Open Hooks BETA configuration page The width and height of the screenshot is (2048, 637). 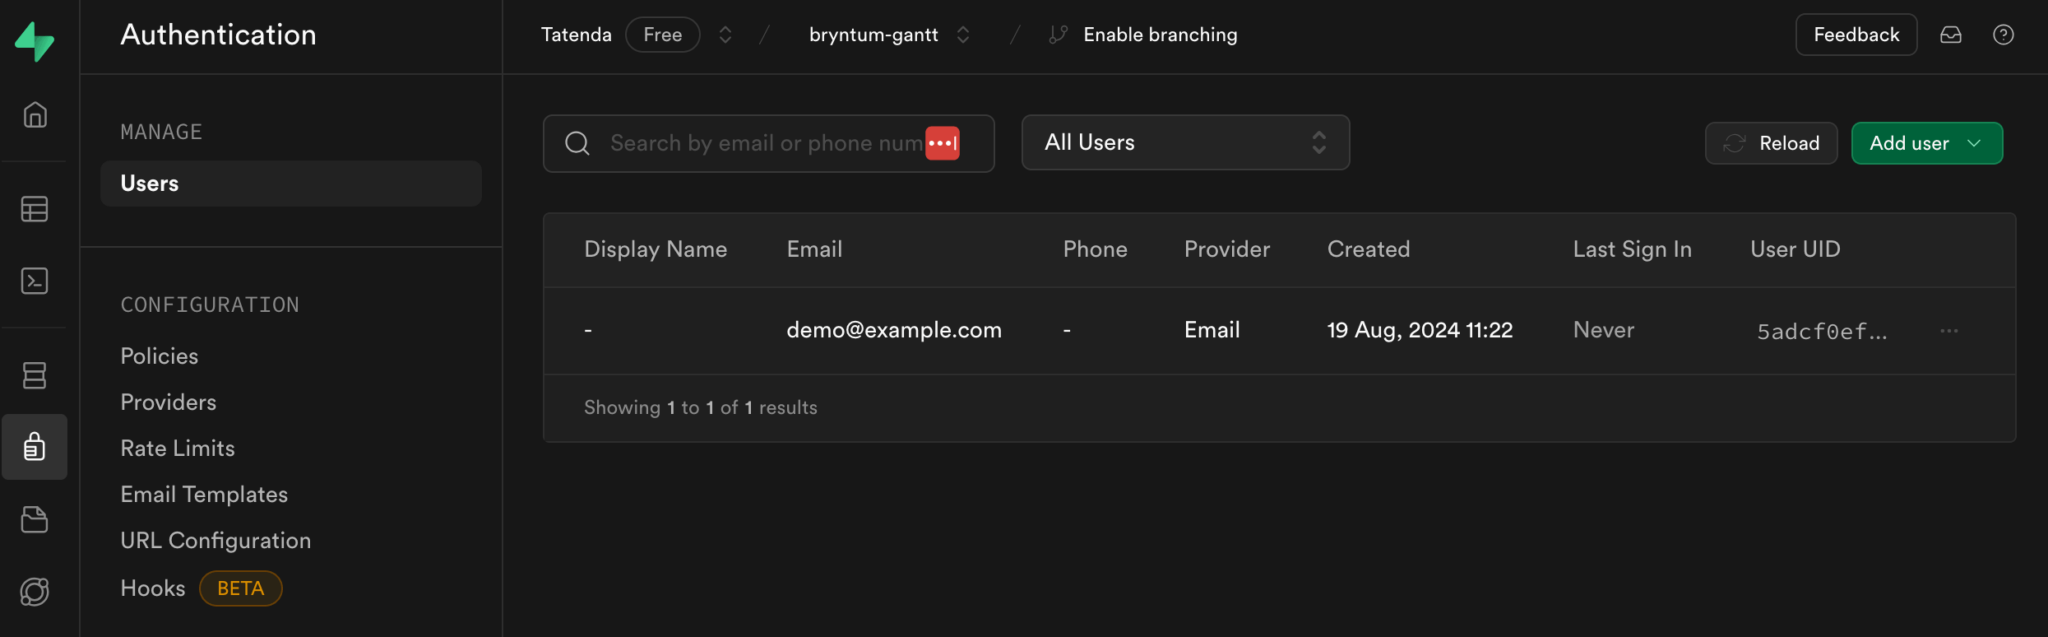[x=201, y=588]
